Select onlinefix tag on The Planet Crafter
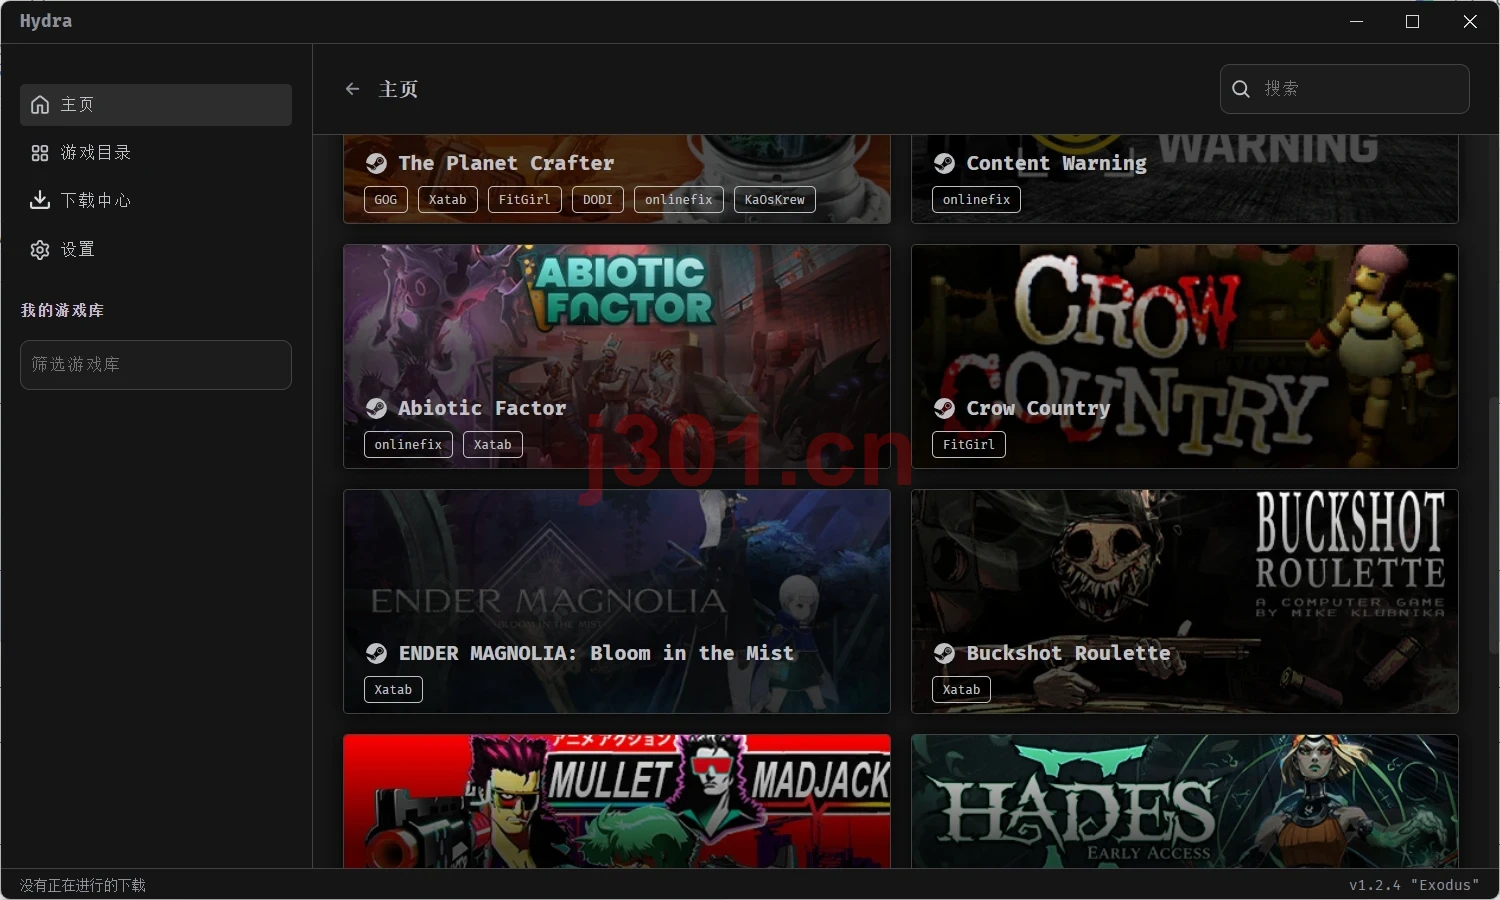 679,200
